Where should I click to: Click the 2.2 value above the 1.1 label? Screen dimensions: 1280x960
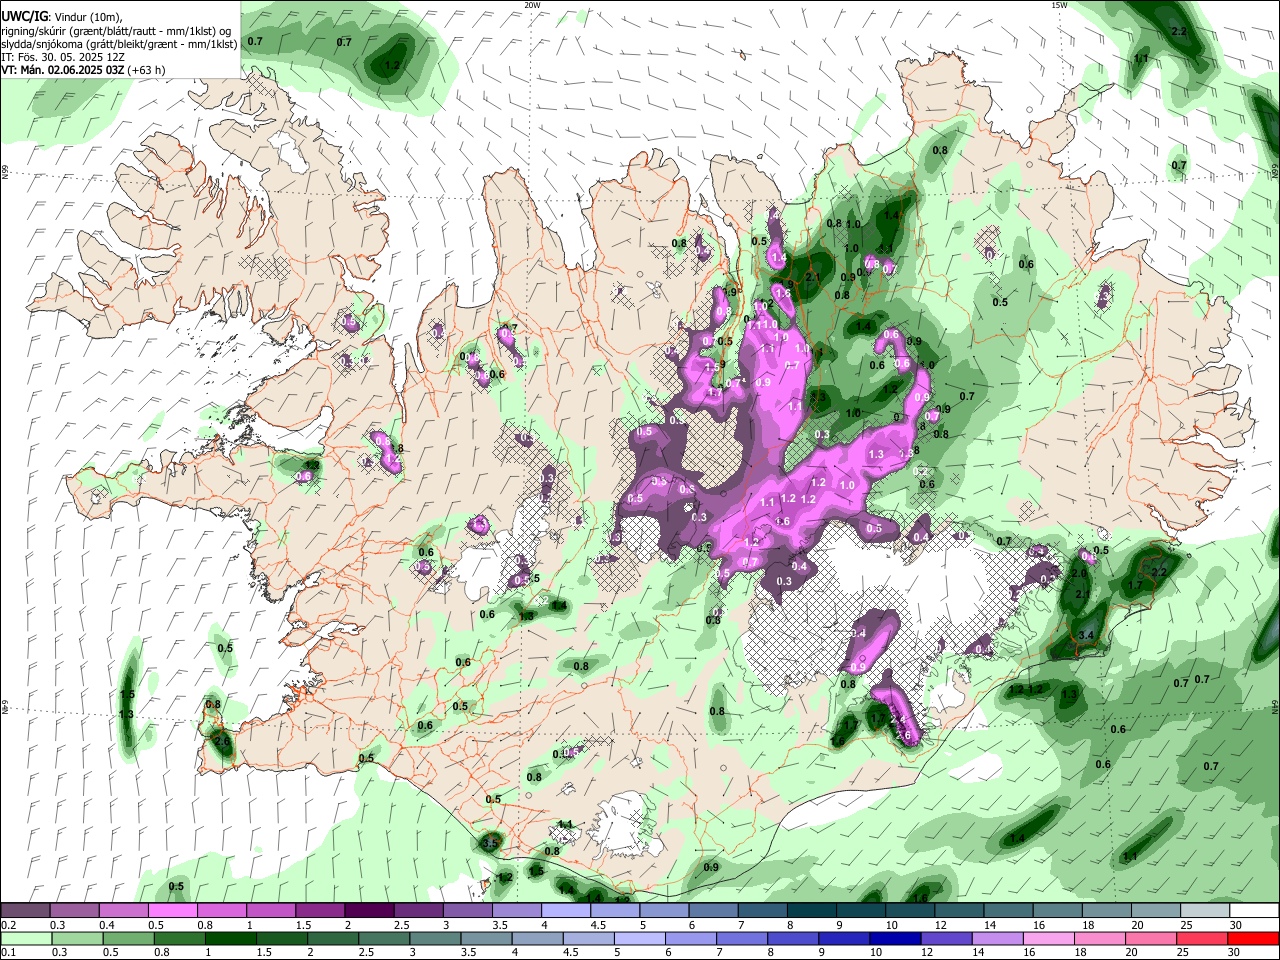coord(1178,32)
